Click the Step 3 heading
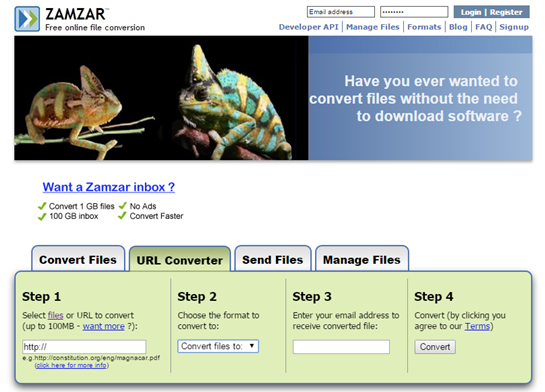545x392 pixels. [x=312, y=296]
